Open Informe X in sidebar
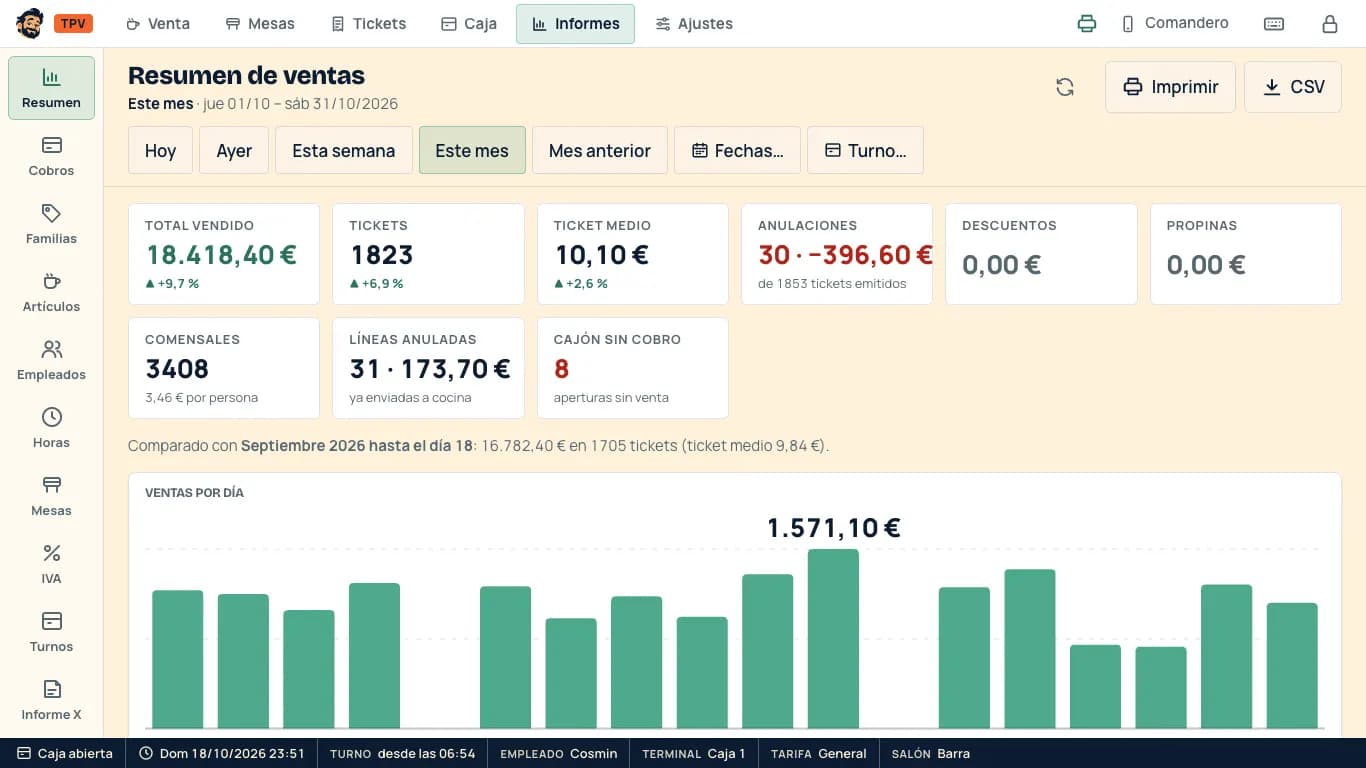This screenshot has height=768, width=1366. 51,700
